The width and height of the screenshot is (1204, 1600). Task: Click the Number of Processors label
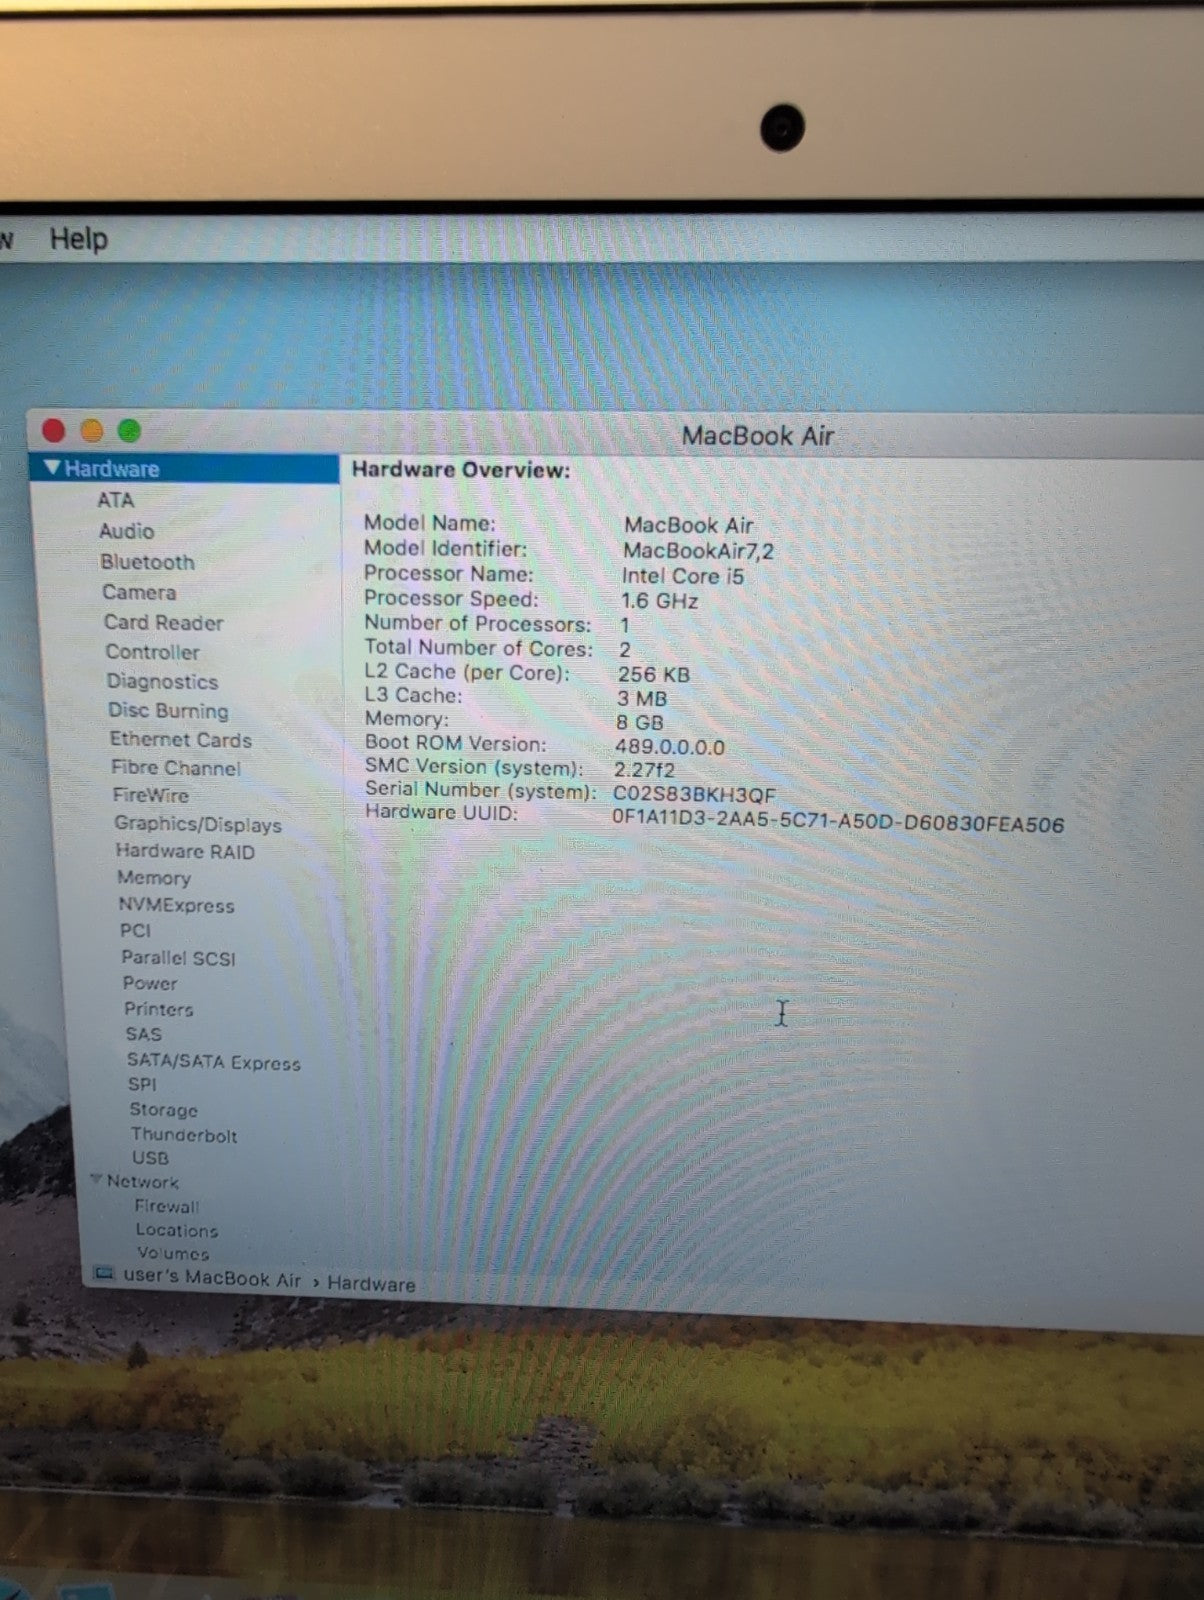point(478,624)
